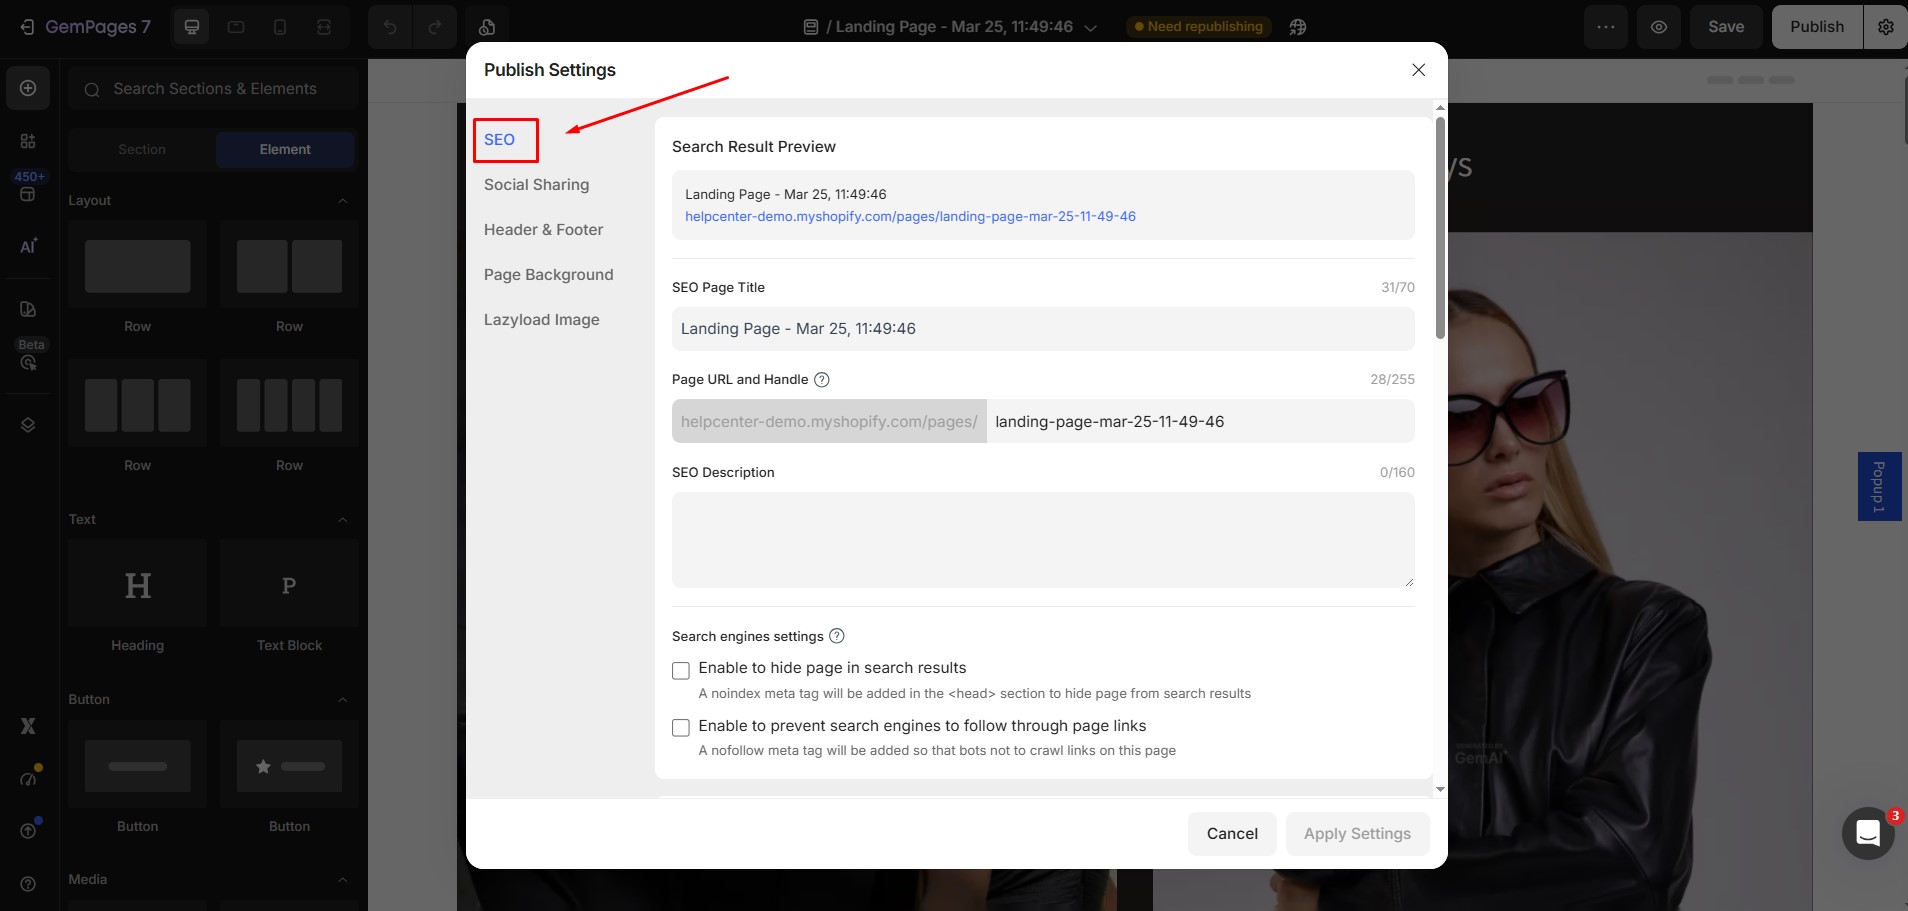Exit the editor via the GemPages back icon
This screenshot has width=1908, height=911.
tap(28, 27)
